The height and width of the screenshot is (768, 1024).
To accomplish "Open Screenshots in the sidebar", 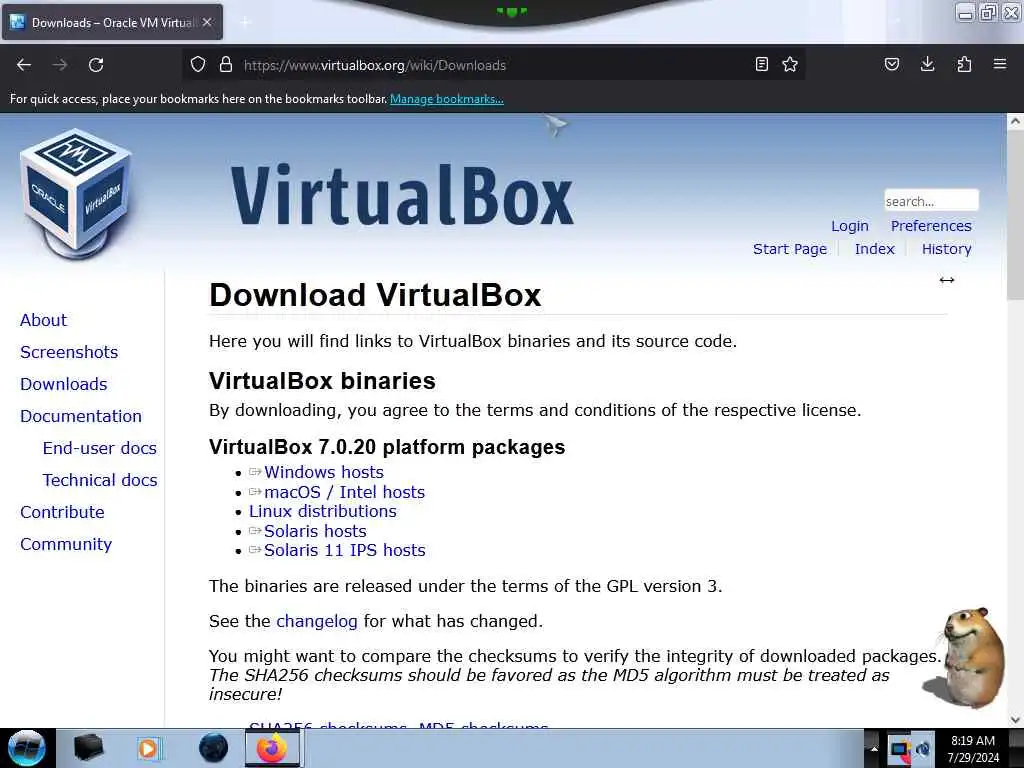I will [x=69, y=352].
